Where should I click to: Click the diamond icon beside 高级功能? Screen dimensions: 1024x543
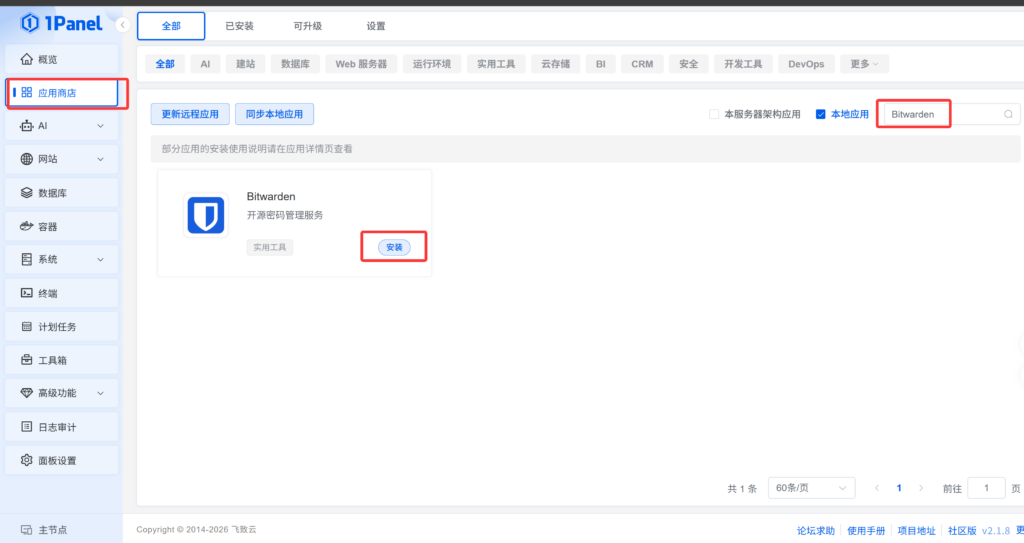click(x=26, y=393)
